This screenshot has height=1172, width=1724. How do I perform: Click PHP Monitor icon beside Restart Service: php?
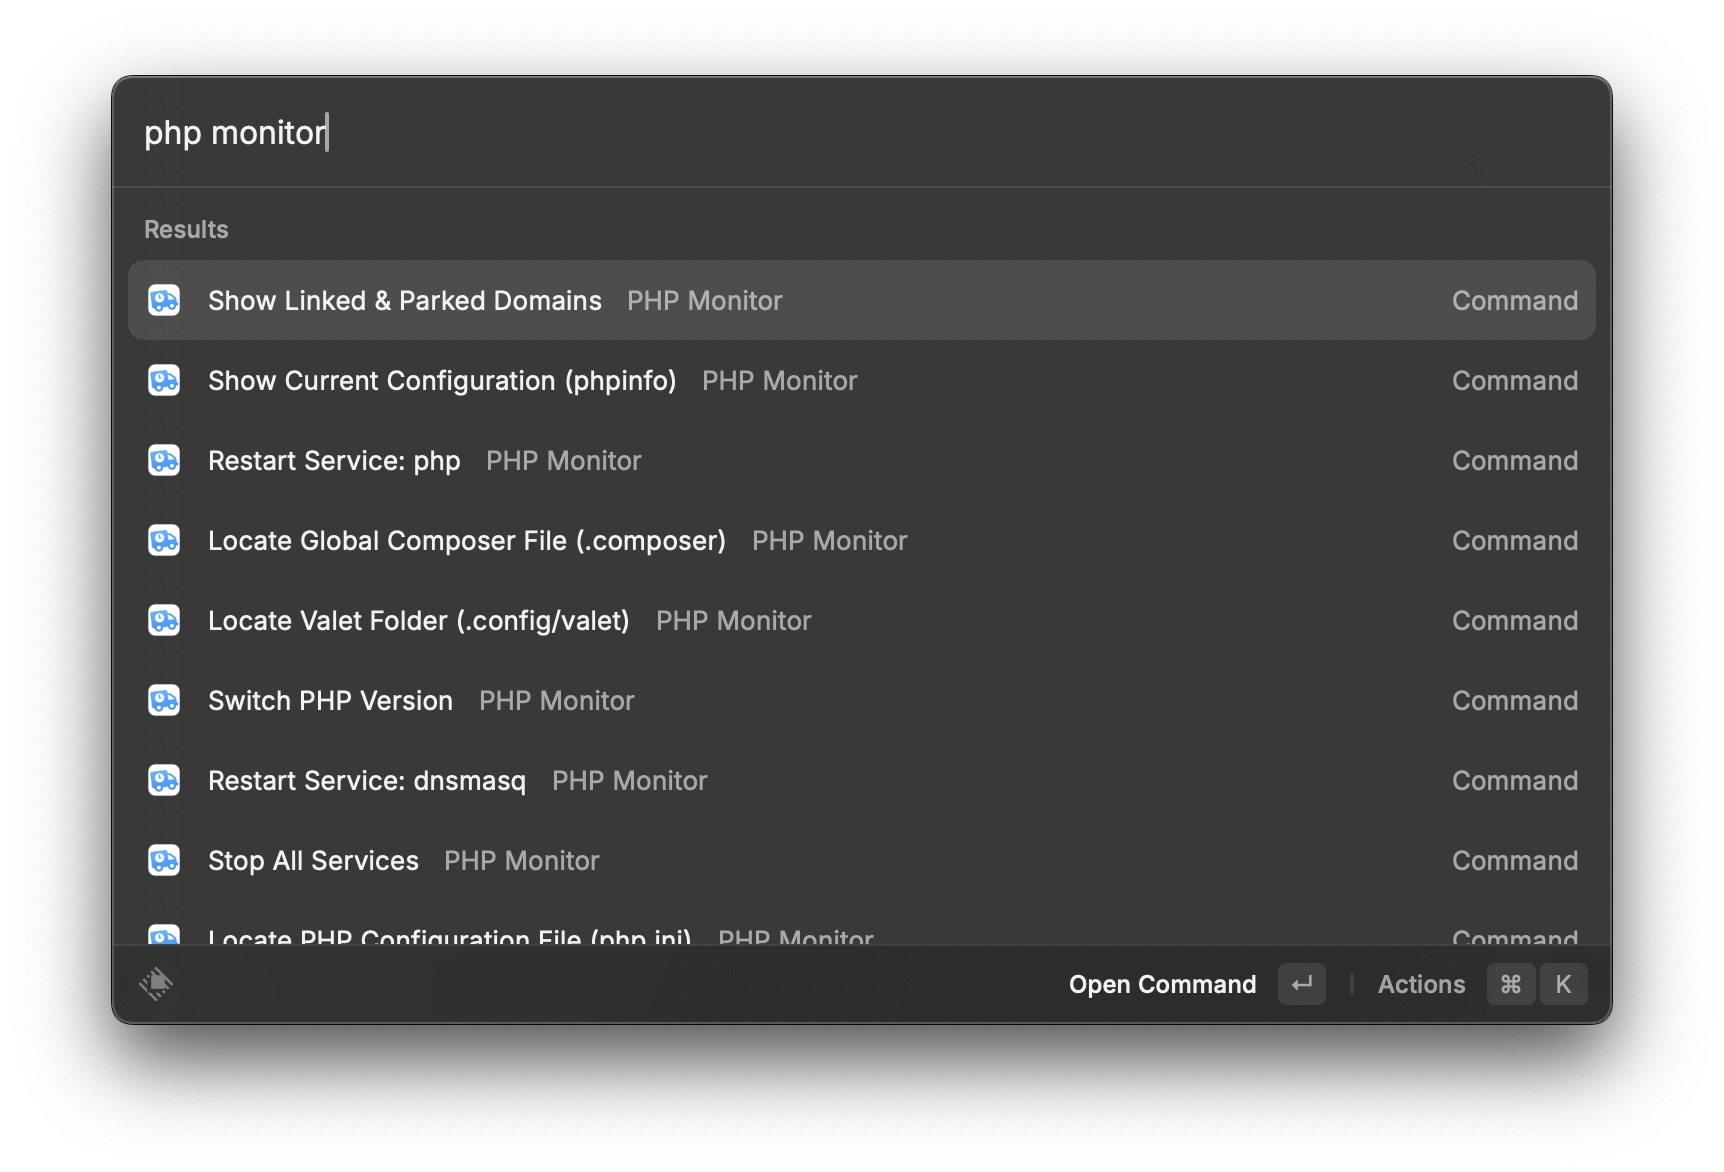pos(164,460)
